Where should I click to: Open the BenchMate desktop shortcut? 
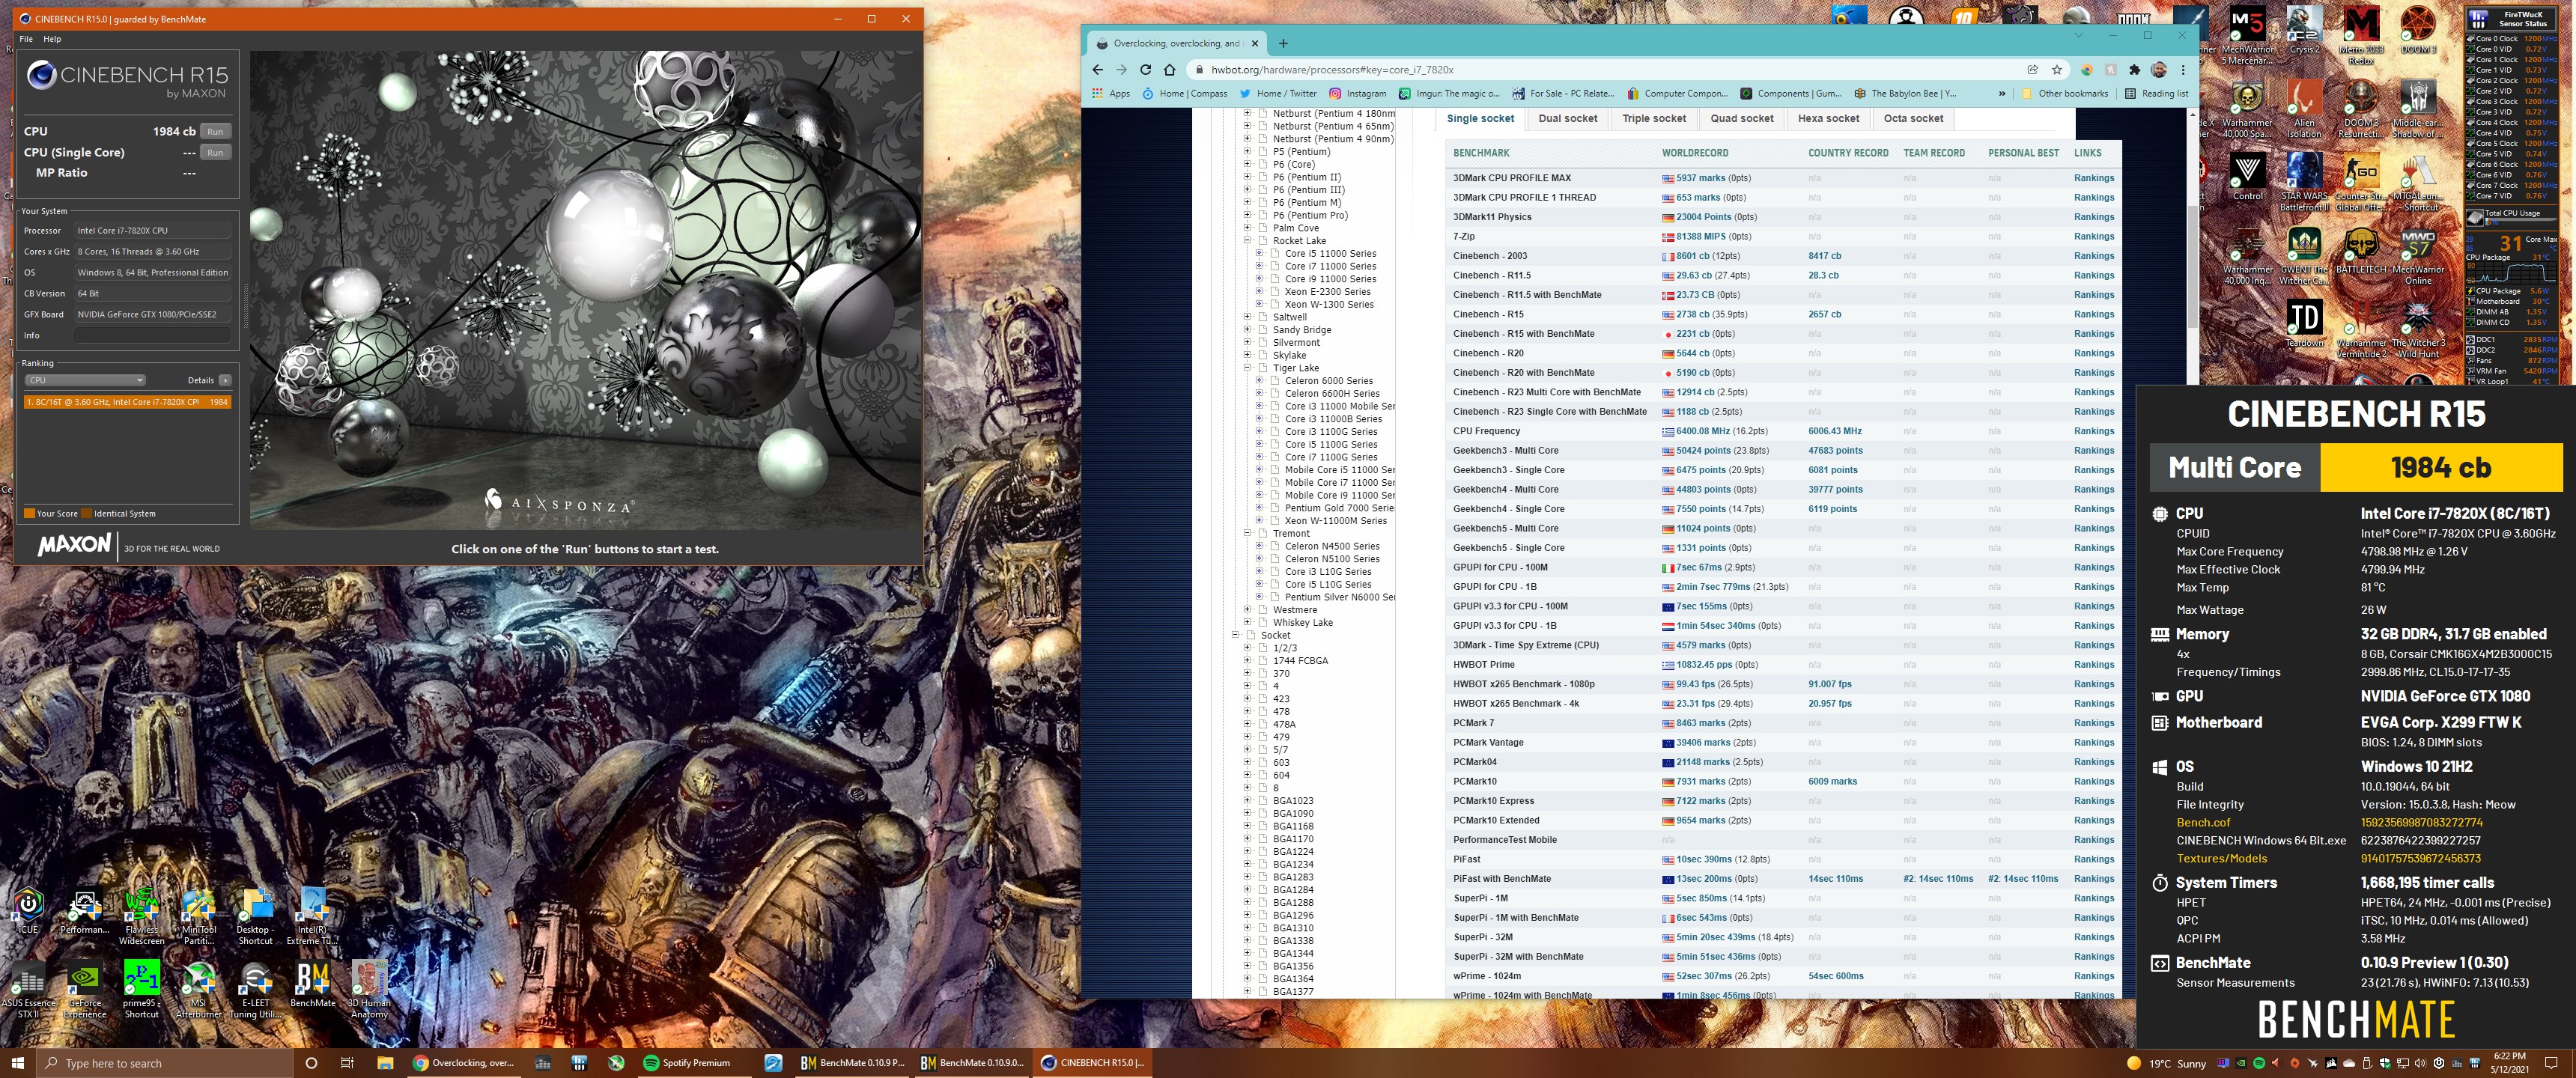(x=312, y=984)
